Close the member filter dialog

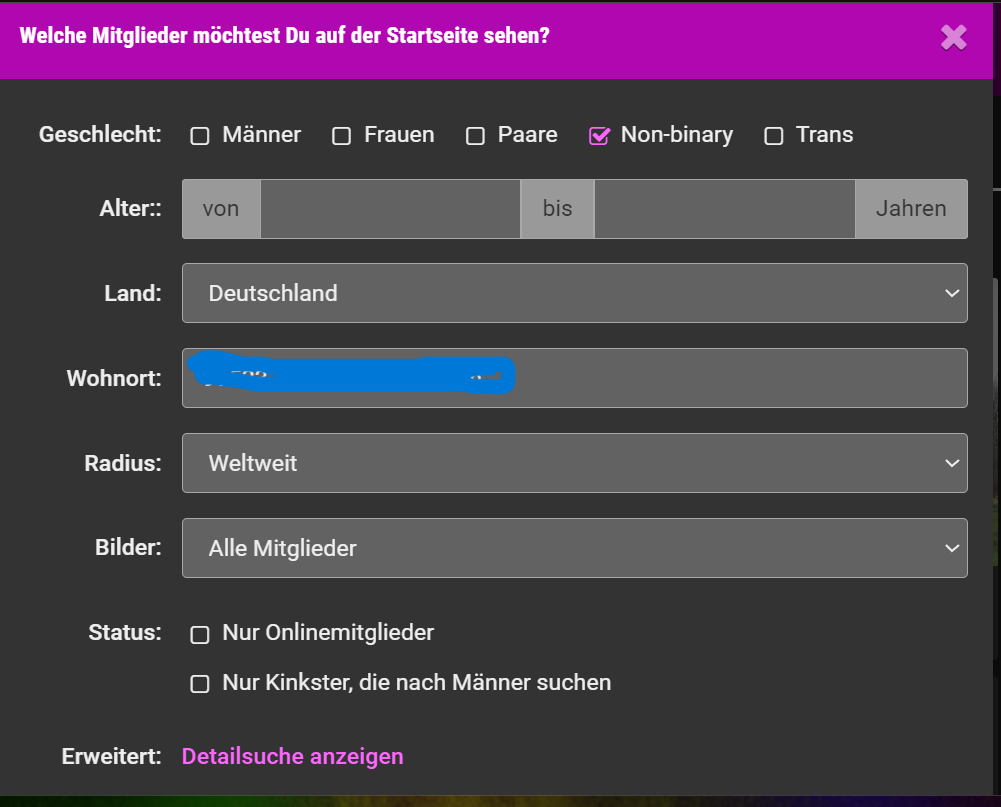coord(953,38)
